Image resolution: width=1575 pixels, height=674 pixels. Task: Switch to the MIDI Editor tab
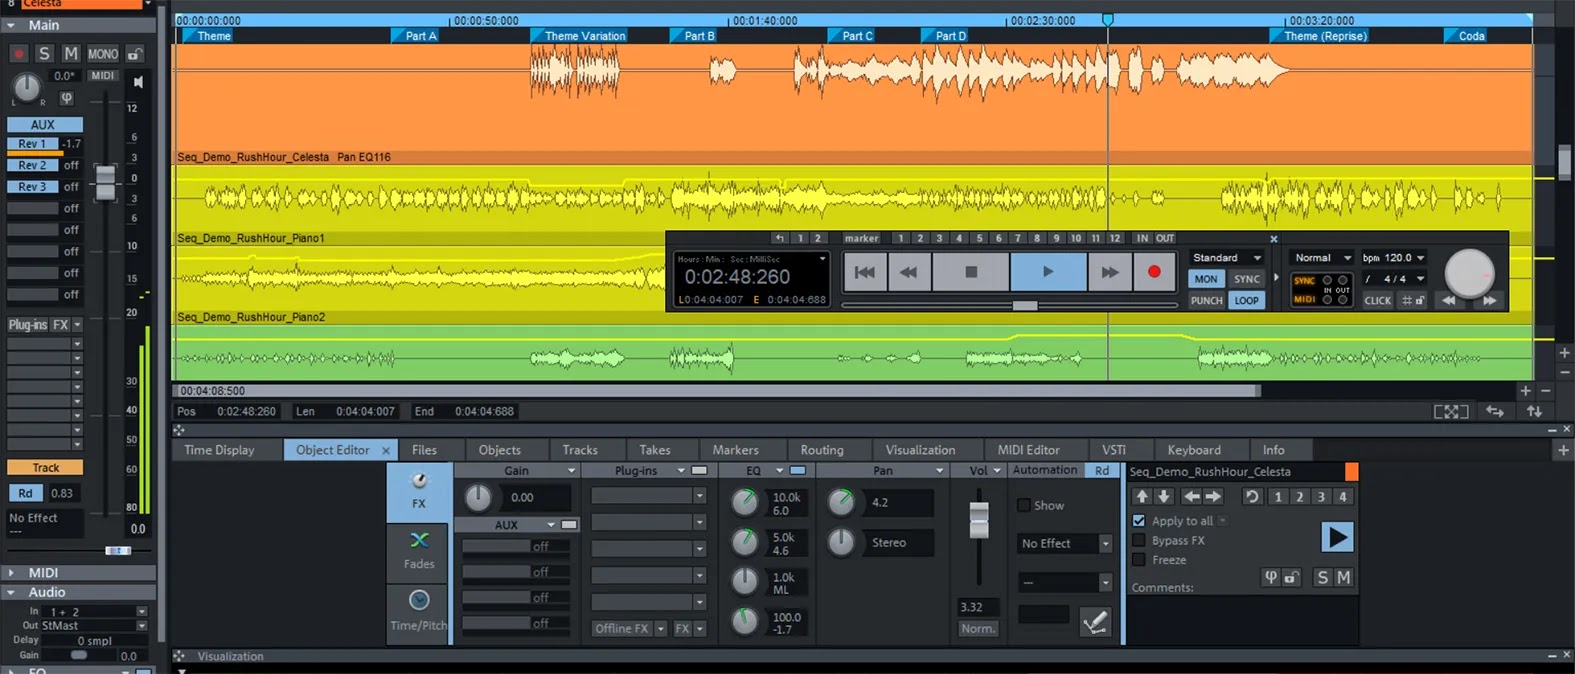tap(1028, 450)
